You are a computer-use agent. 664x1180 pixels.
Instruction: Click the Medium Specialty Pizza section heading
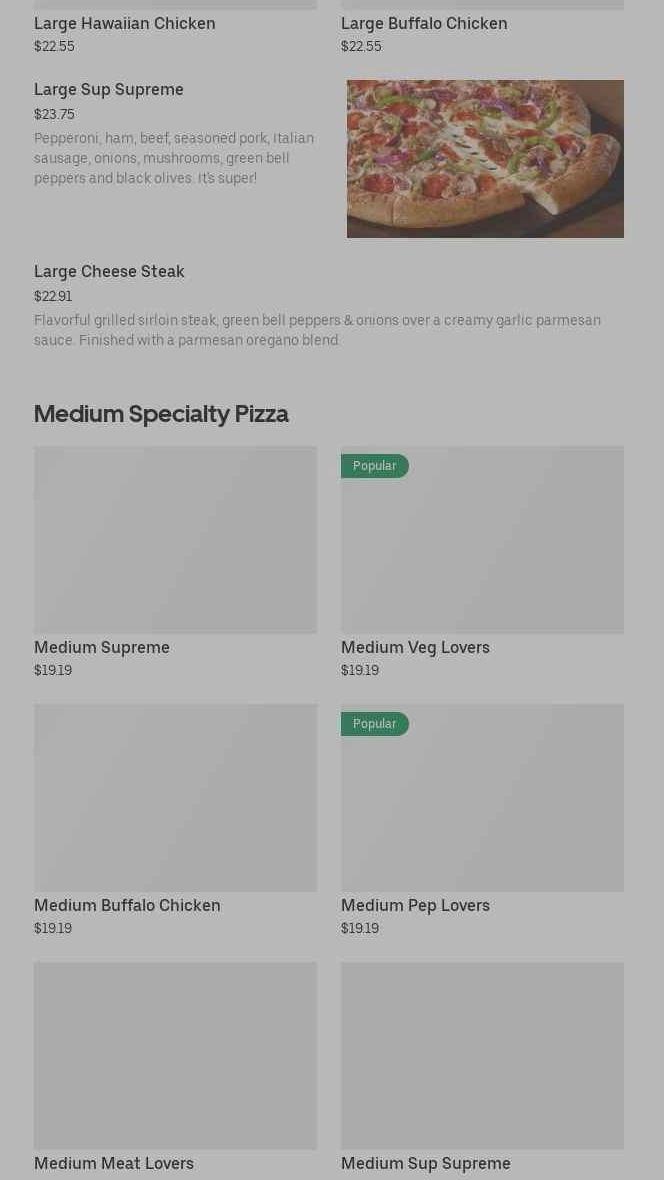tap(161, 414)
